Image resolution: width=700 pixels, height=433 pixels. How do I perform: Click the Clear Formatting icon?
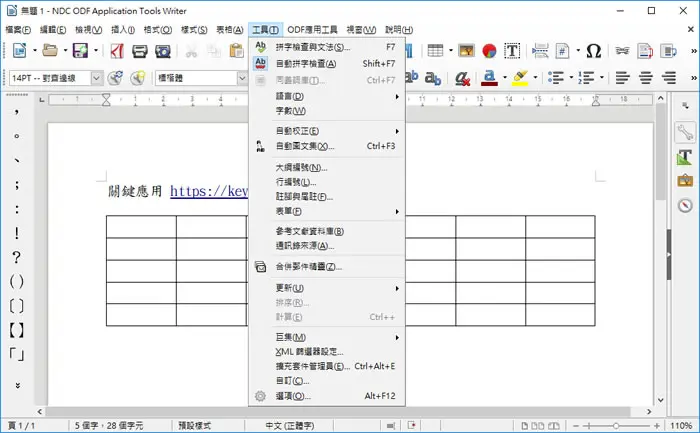tap(462, 78)
